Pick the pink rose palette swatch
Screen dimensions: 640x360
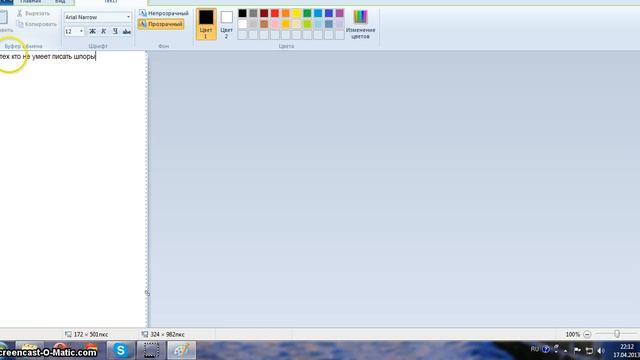[x=275, y=24]
